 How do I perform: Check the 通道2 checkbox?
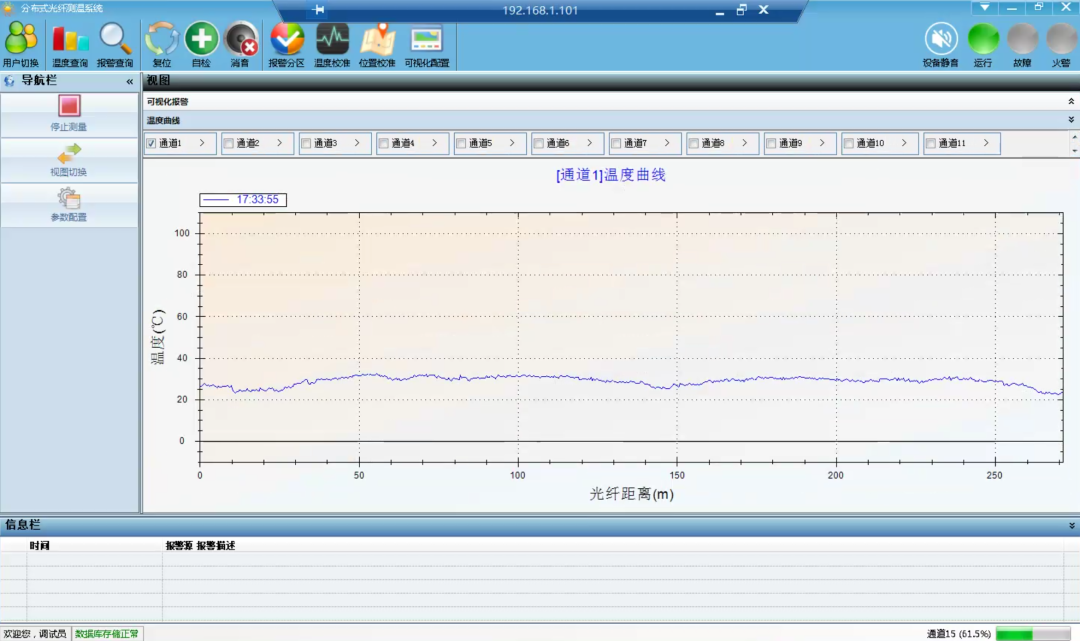pyautogui.click(x=229, y=143)
